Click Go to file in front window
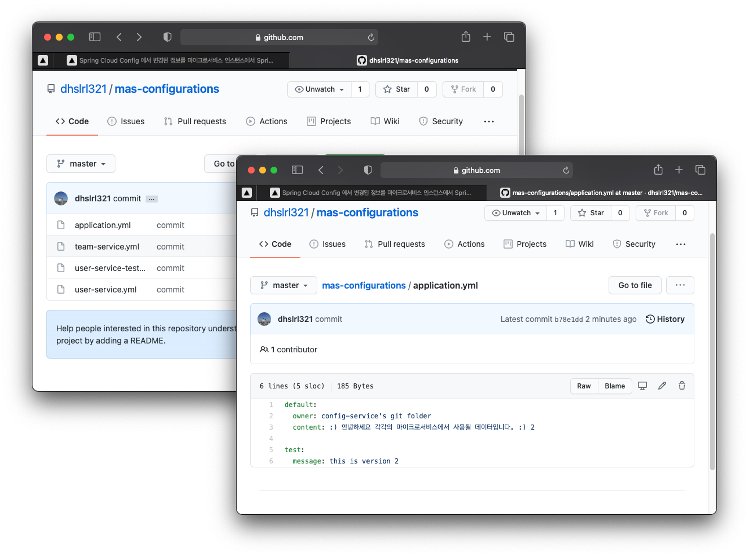This screenshot has height=556, width=748. click(635, 285)
